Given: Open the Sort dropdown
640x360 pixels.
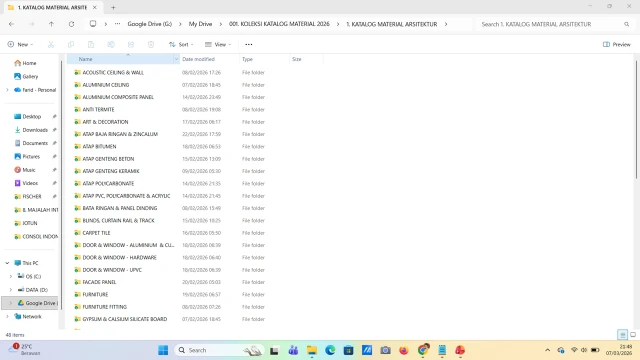Looking at the screenshot, I should 181,44.
